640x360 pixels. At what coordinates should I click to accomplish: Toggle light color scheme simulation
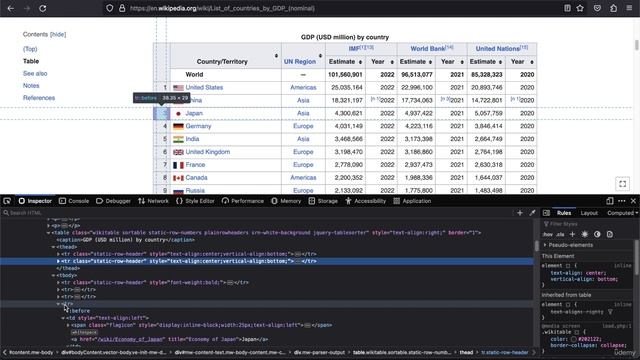[584, 234]
